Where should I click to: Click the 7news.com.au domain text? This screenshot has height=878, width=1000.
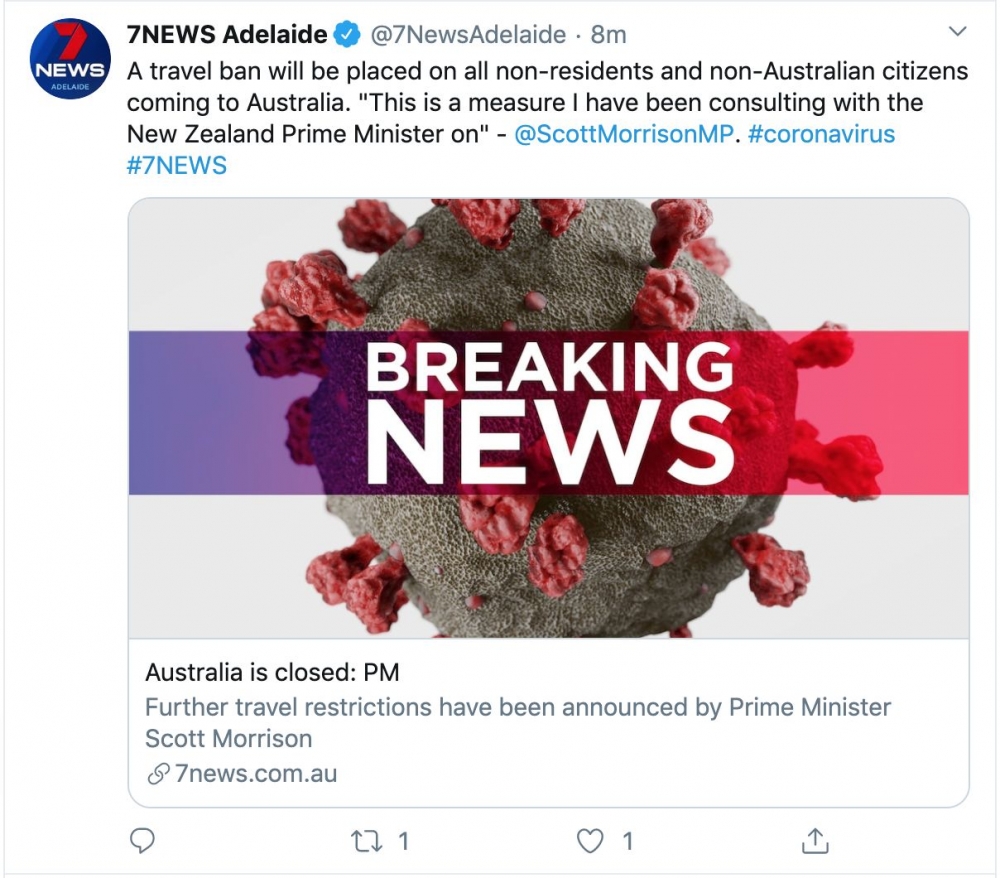(255, 774)
